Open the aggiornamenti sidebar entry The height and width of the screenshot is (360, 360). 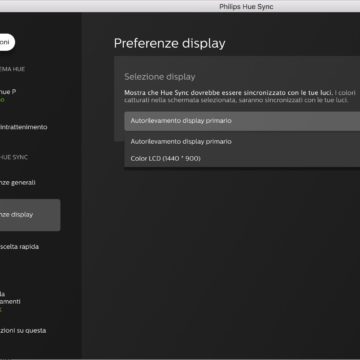click(x=10, y=301)
